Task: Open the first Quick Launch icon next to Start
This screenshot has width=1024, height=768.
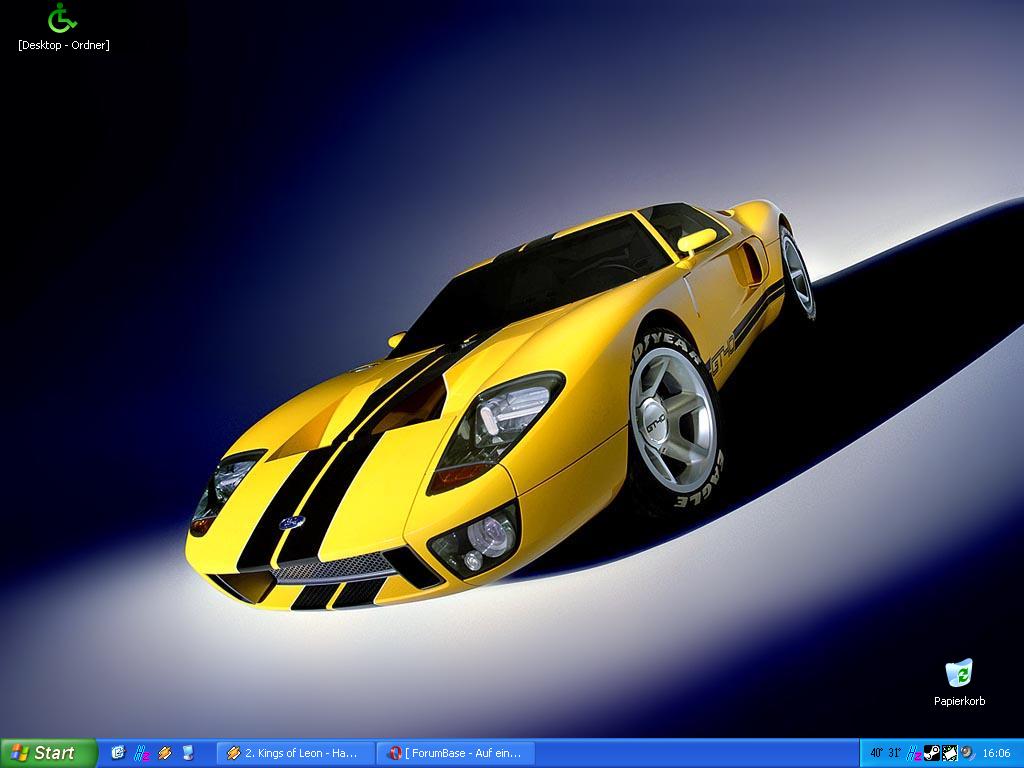Action: coord(118,753)
